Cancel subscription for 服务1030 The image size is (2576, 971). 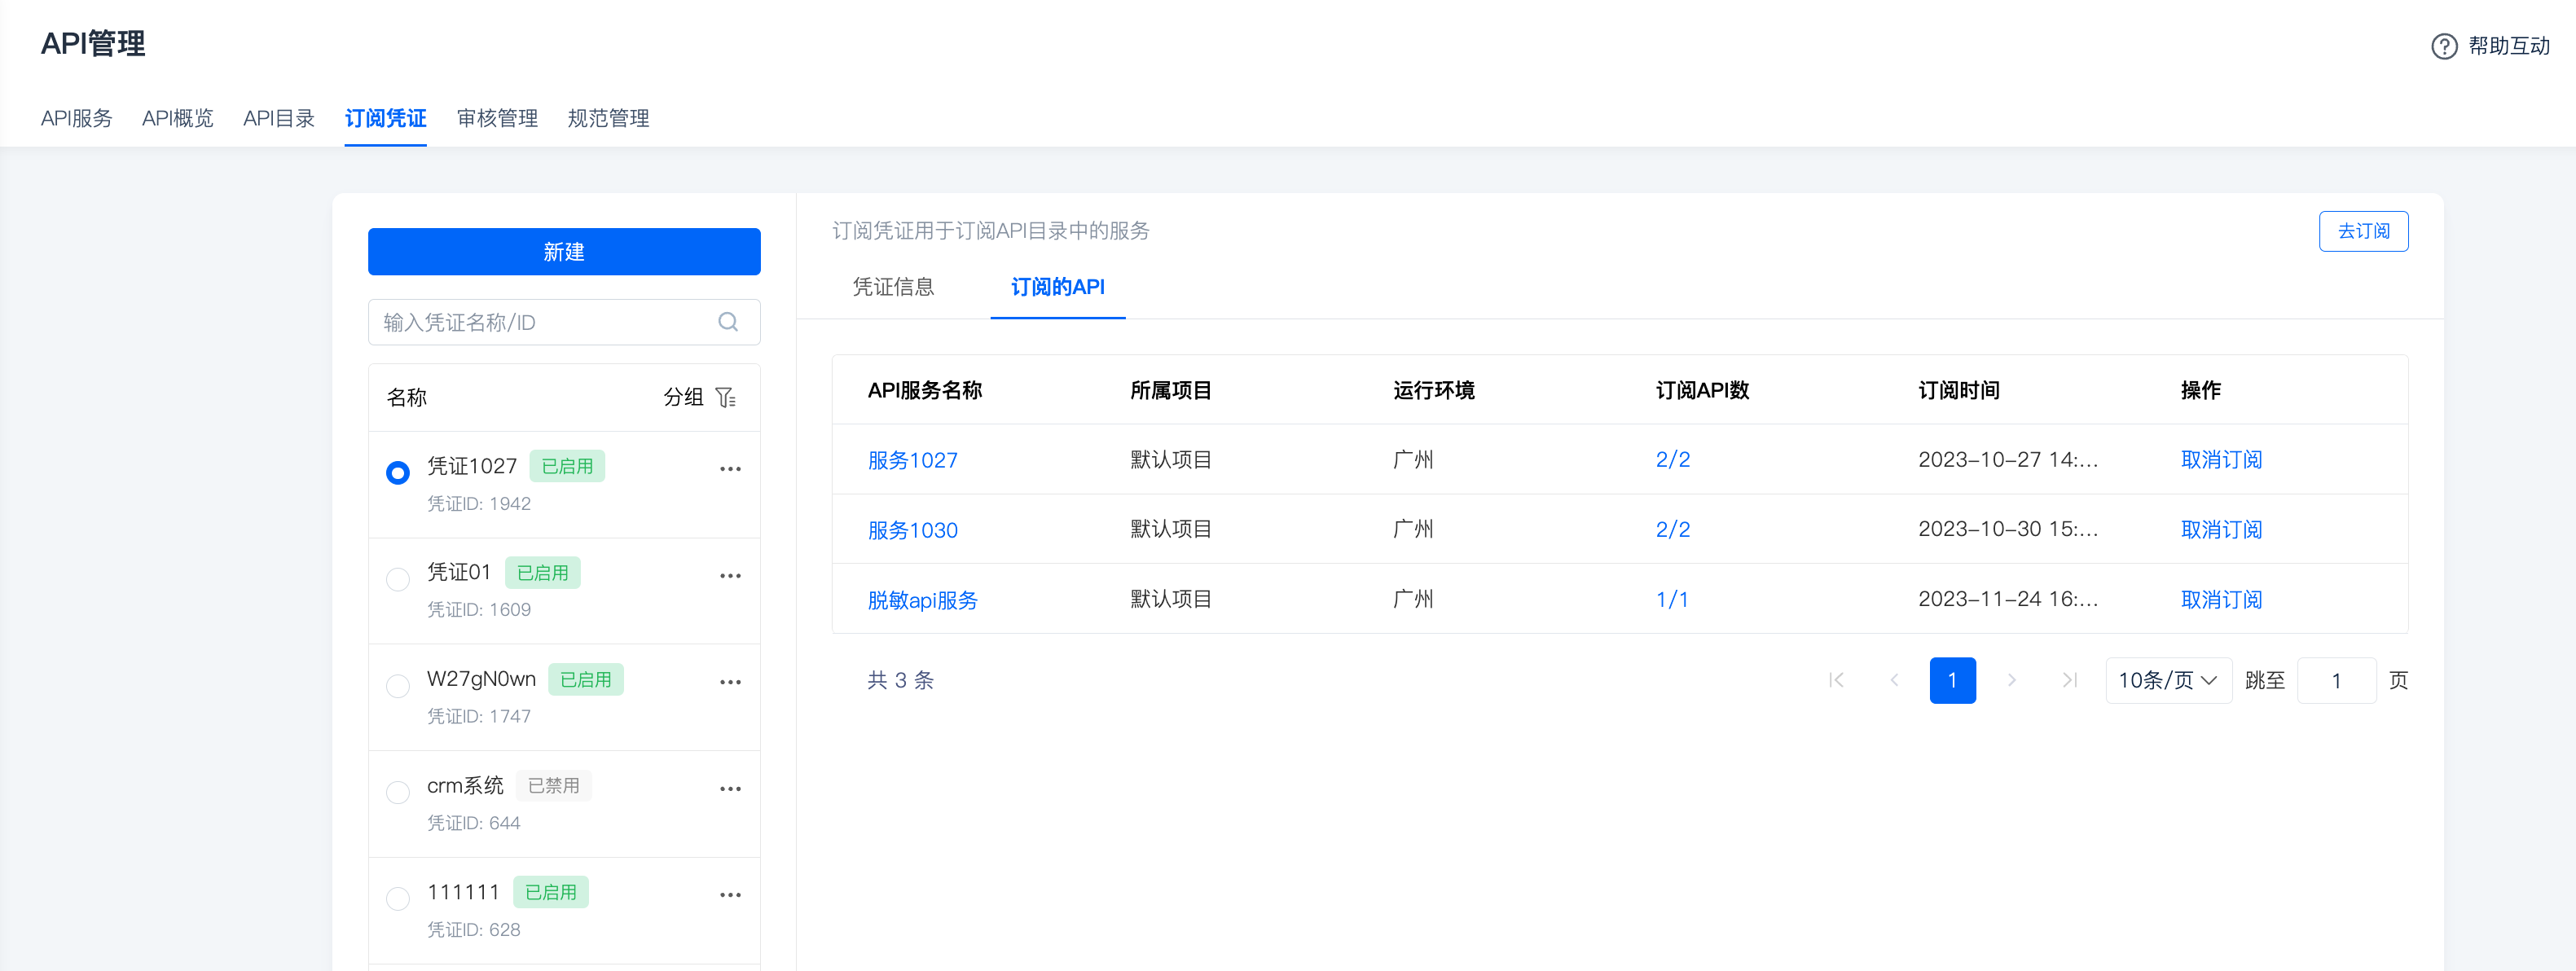point(2221,530)
